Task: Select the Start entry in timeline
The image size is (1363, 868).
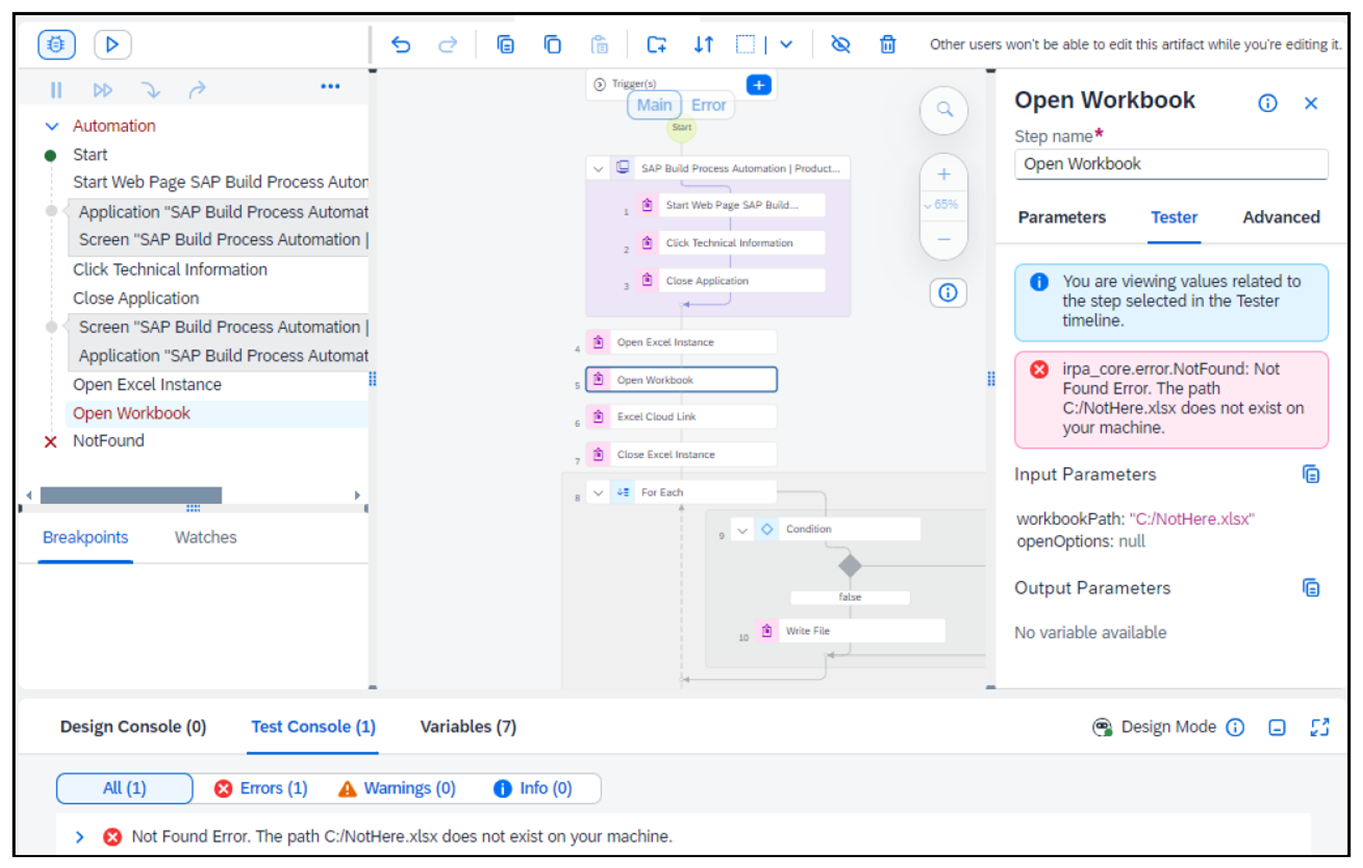Action: pos(90,155)
